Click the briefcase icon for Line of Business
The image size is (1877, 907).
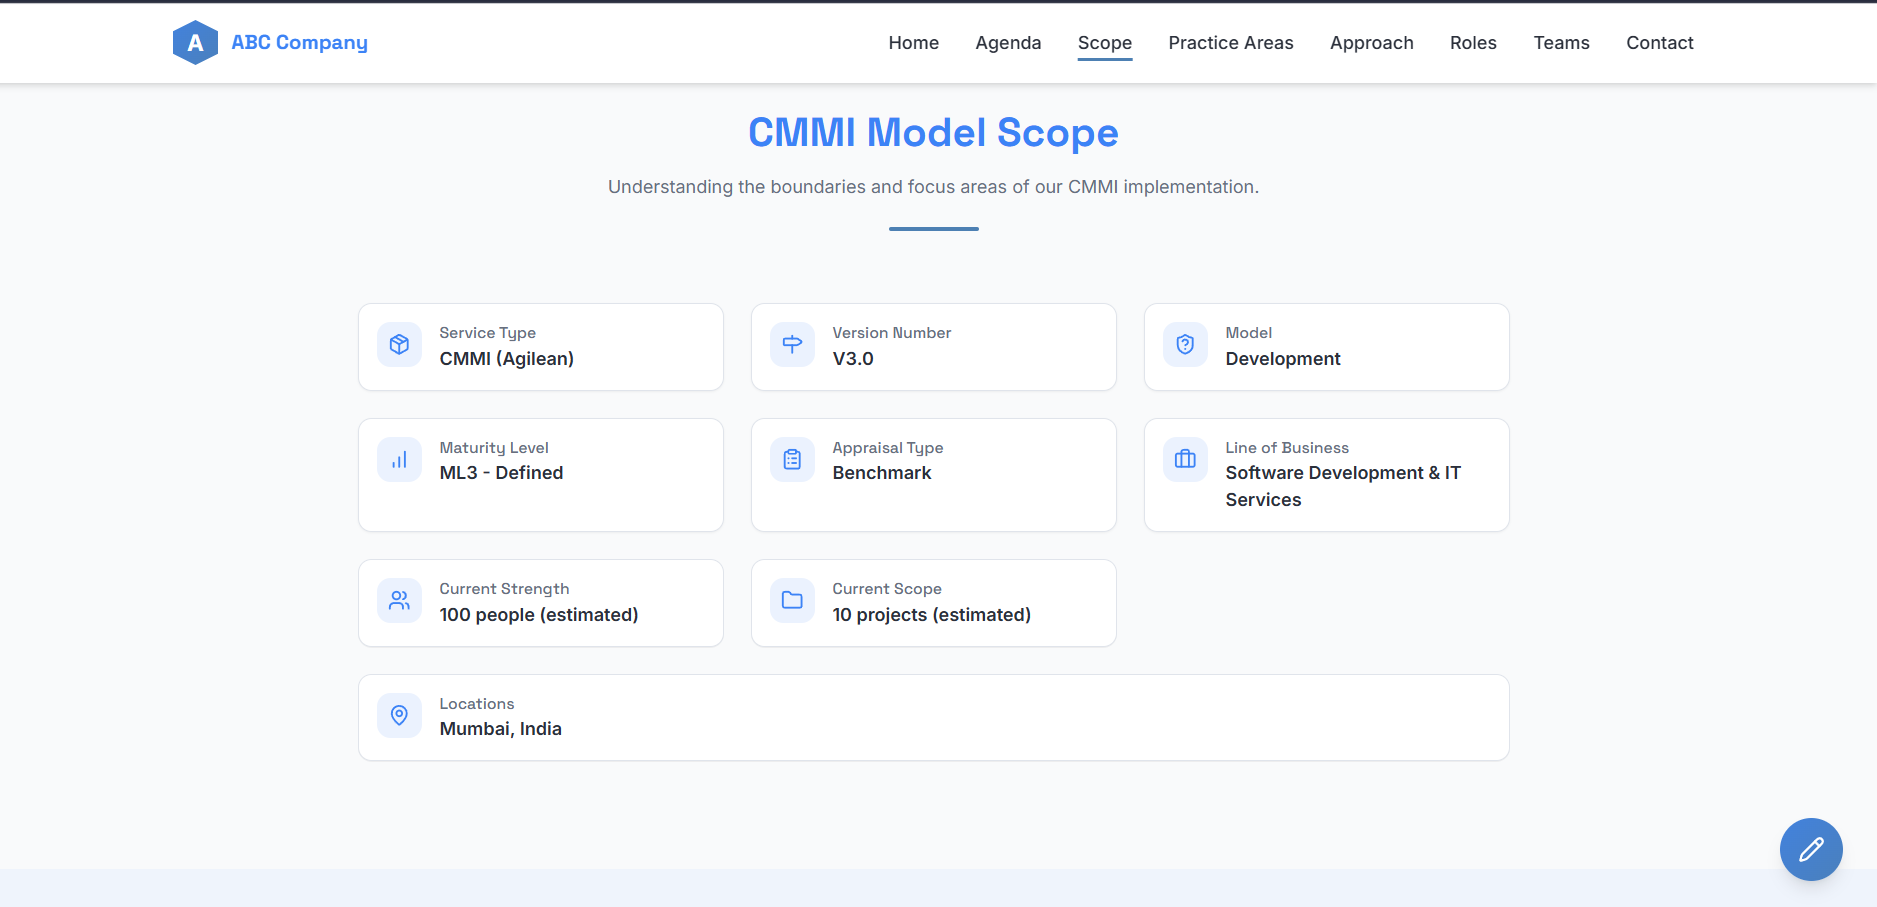pos(1185,460)
